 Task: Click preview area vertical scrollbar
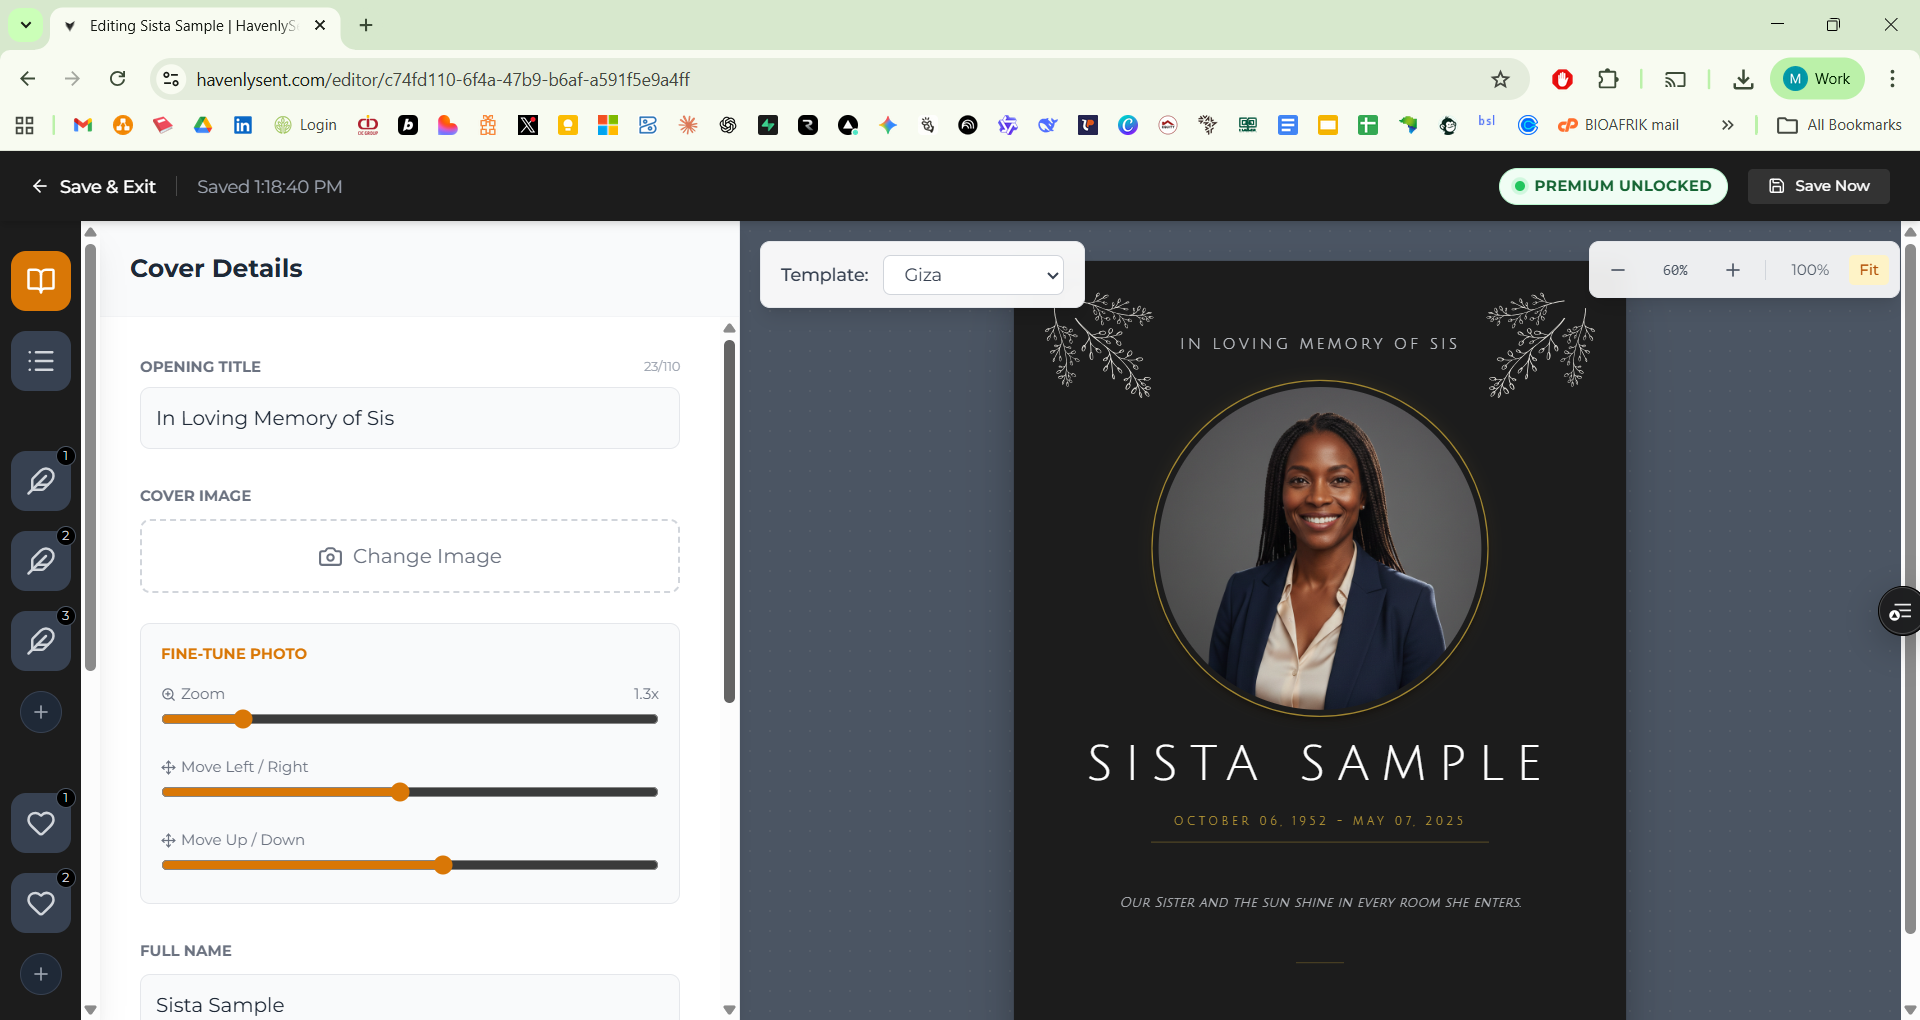[x=1910, y=590]
